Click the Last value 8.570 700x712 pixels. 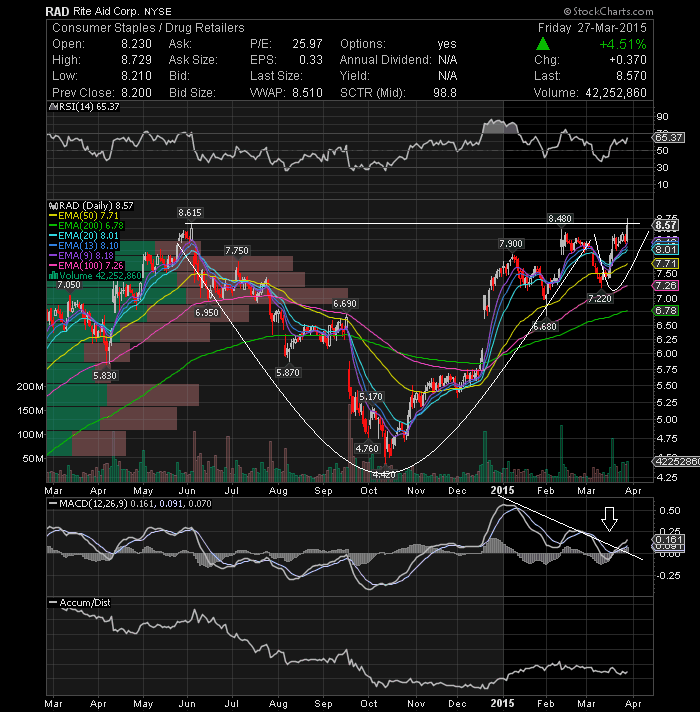click(x=631, y=76)
